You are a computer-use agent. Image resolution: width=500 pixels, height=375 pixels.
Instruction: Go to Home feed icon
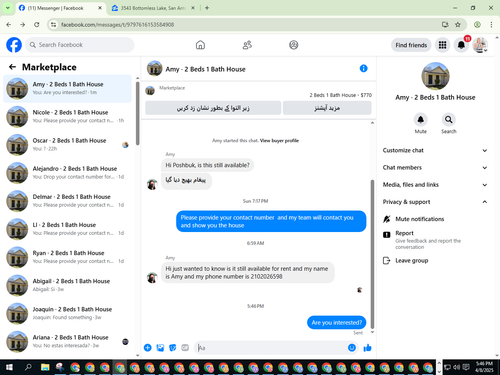200,45
